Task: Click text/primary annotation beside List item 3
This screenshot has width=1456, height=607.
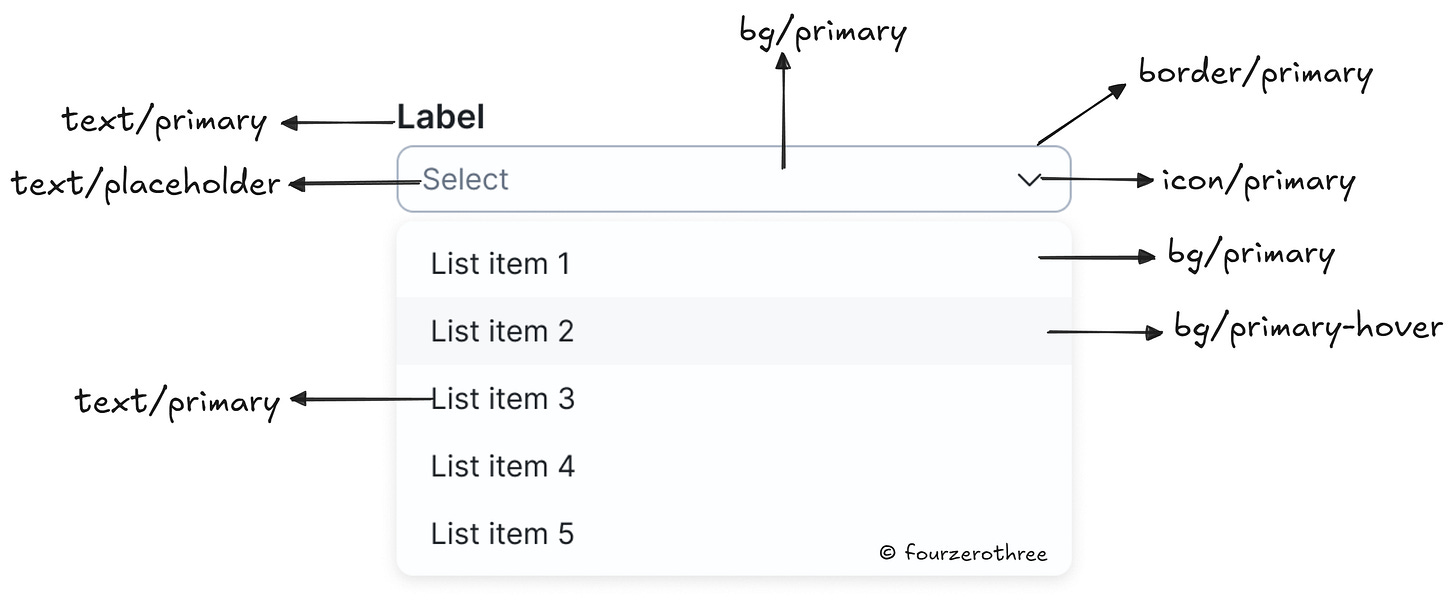Action: tap(177, 402)
